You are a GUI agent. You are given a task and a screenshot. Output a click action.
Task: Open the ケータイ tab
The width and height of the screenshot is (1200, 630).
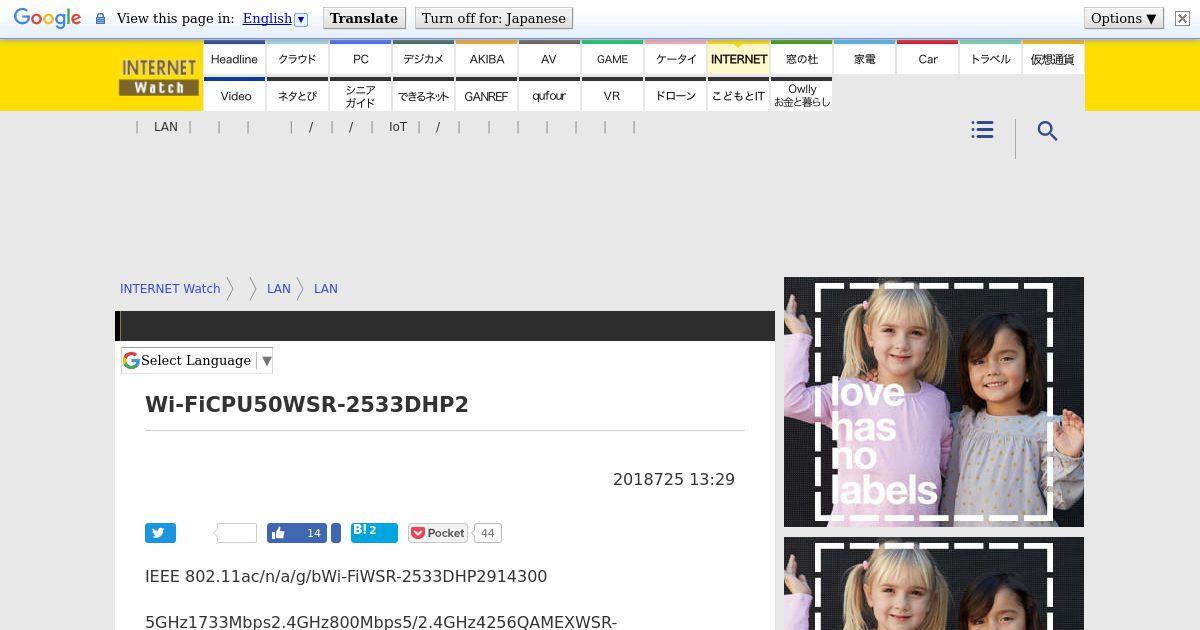[675, 58]
